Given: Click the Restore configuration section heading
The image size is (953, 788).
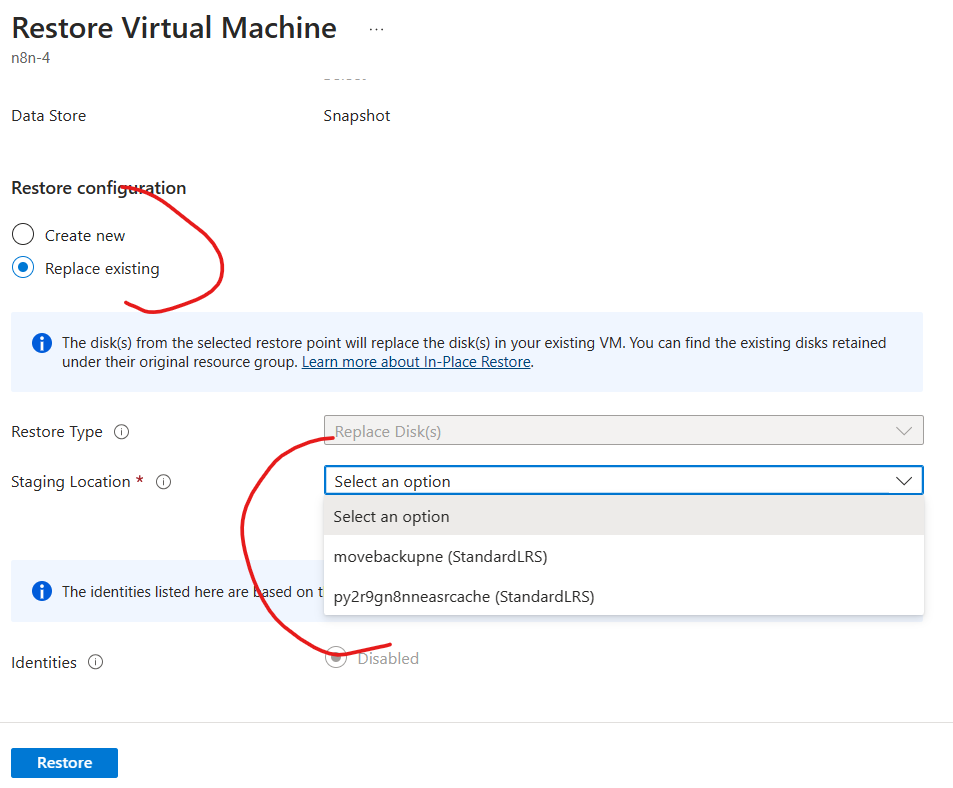Looking at the screenshot, I should pyautogui.click(x=98, y=188).
